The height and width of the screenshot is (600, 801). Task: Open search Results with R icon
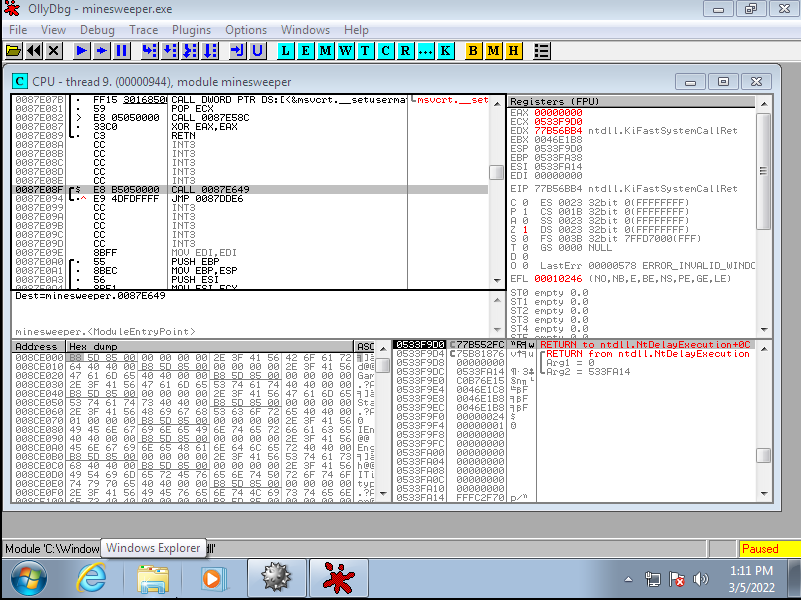point(405,51)
